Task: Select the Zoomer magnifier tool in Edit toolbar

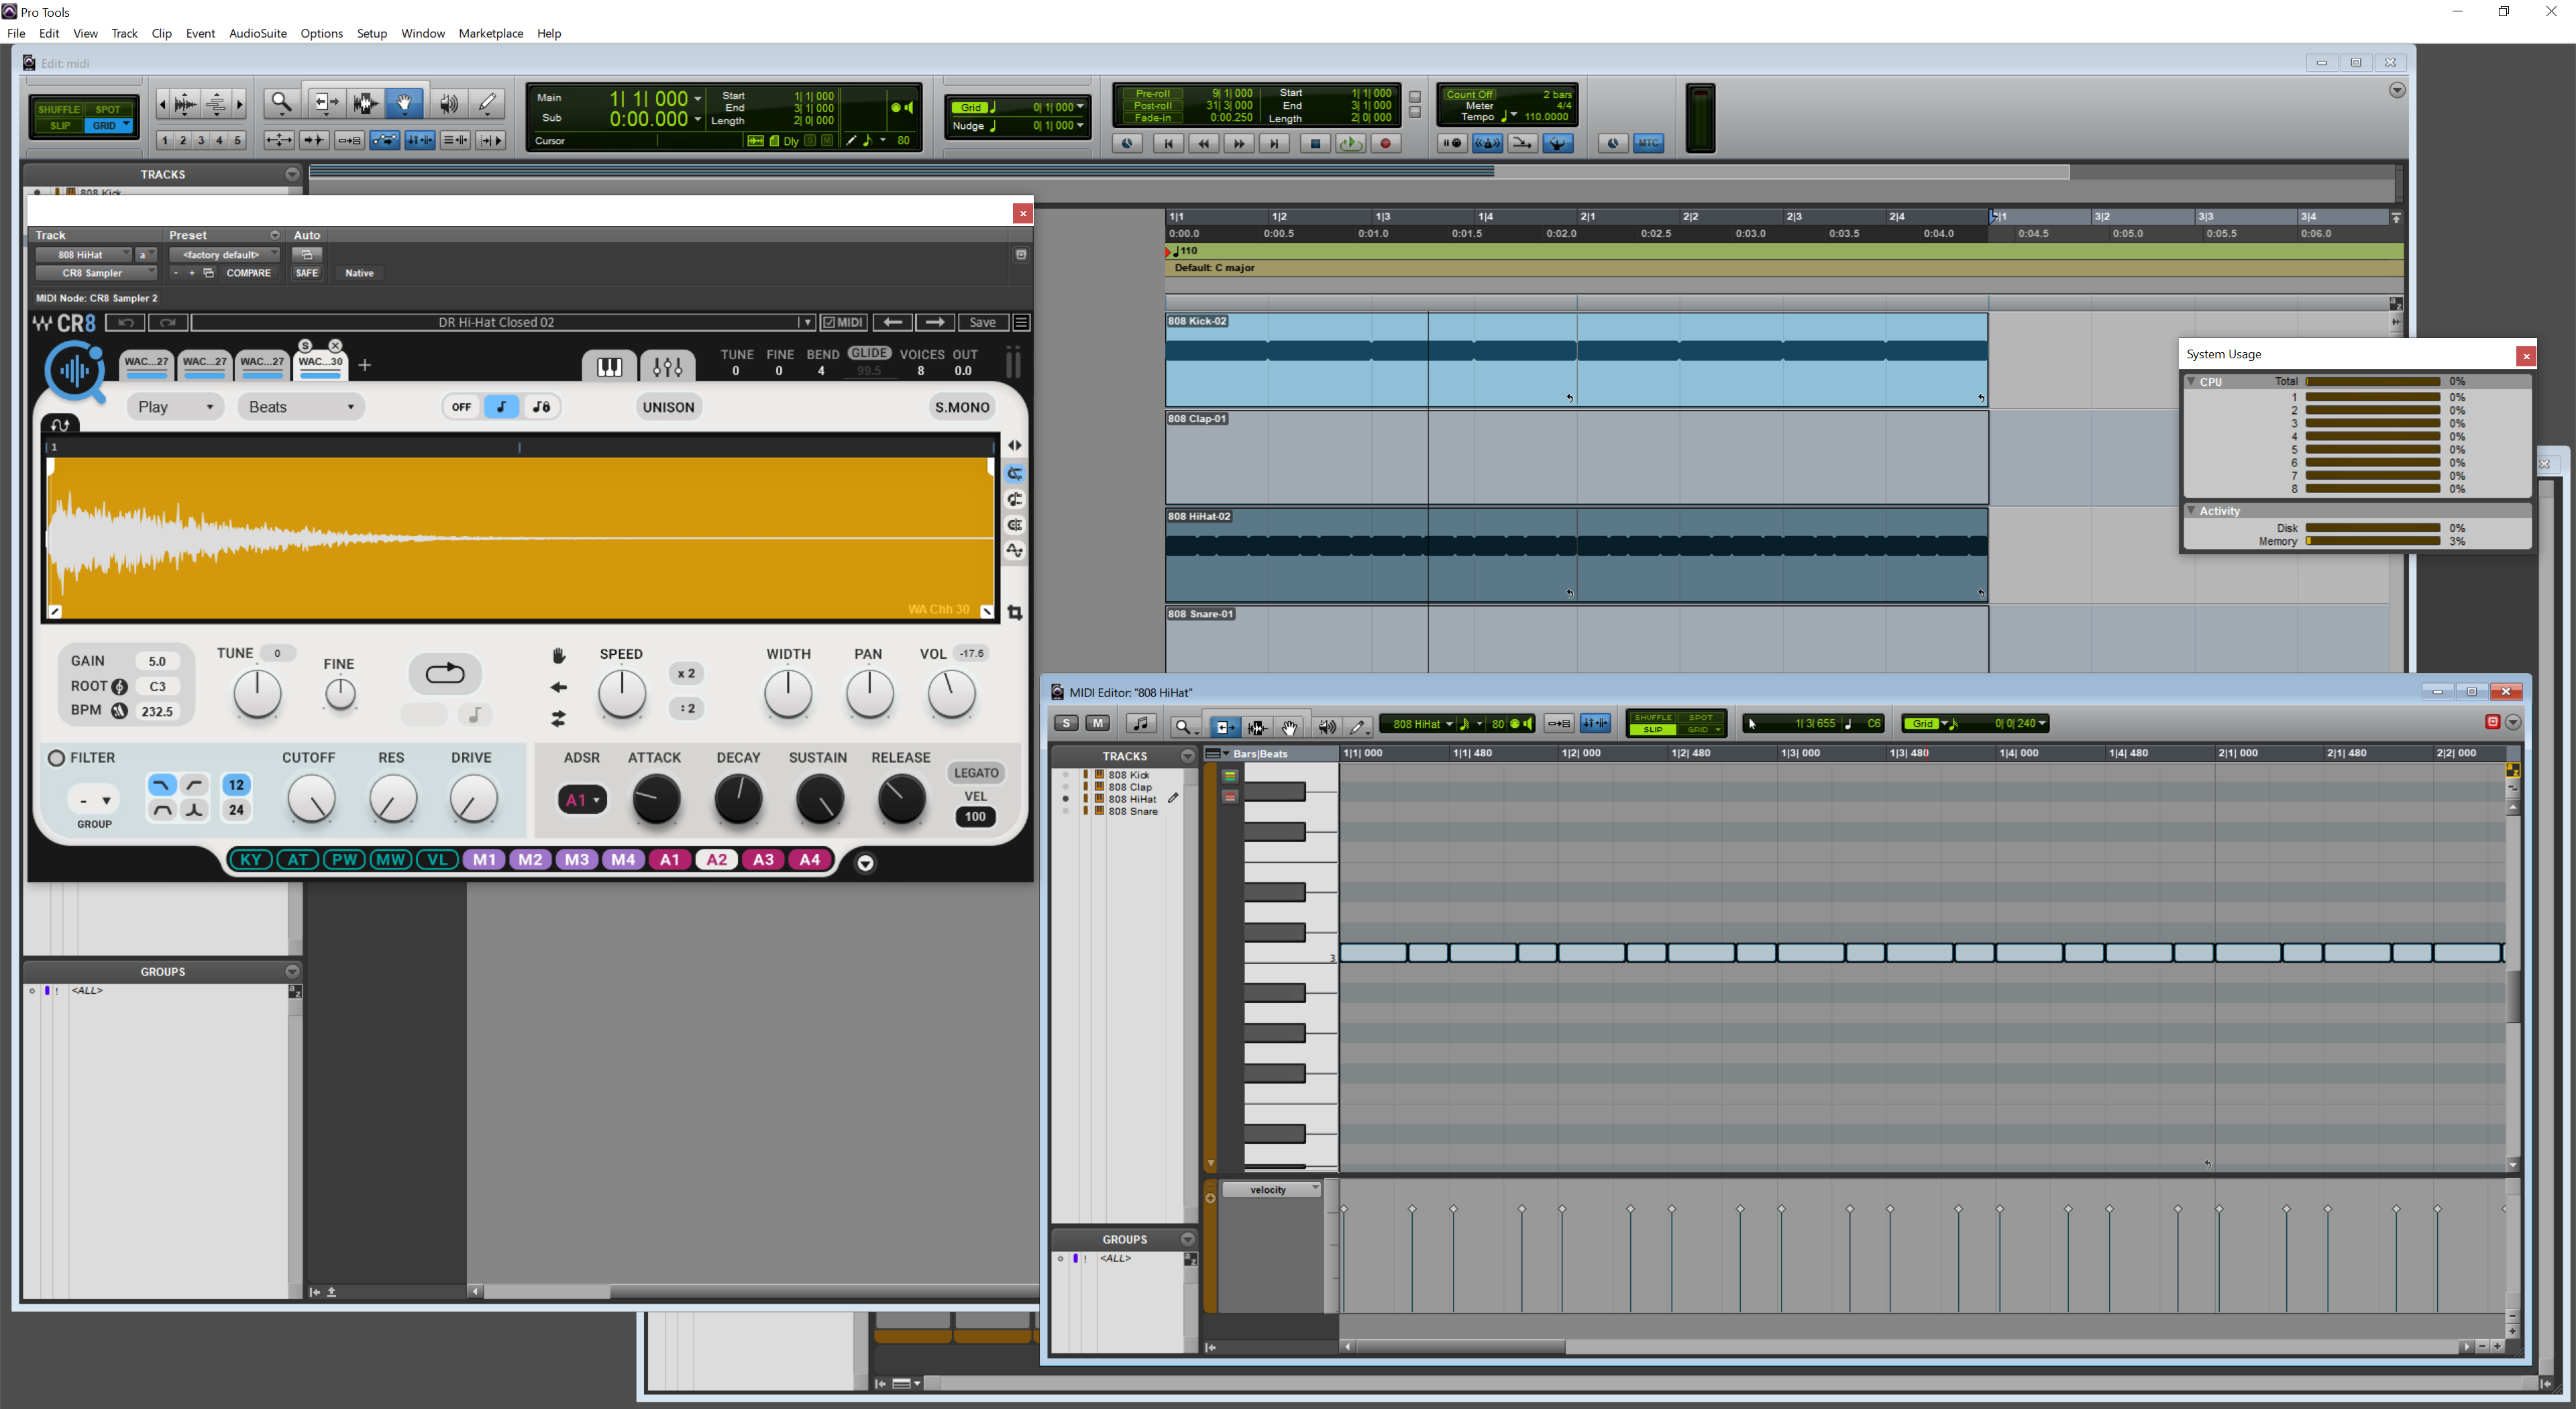Action: coord(281,103)
